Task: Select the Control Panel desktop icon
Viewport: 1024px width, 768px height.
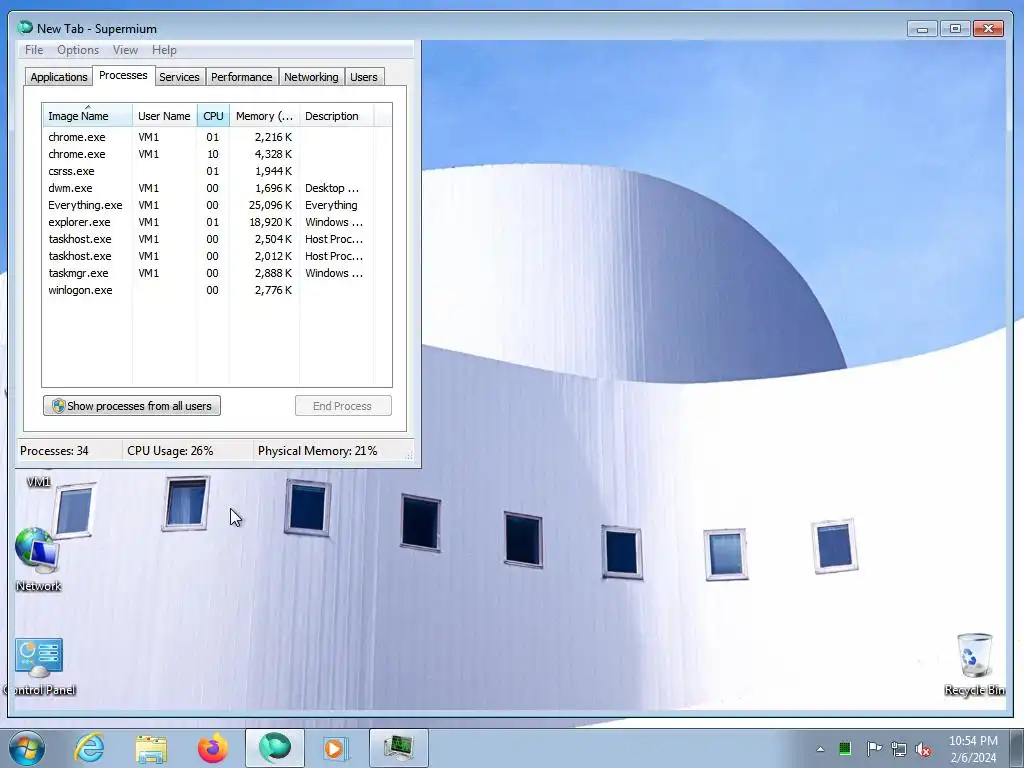Action: click(39, 666)
